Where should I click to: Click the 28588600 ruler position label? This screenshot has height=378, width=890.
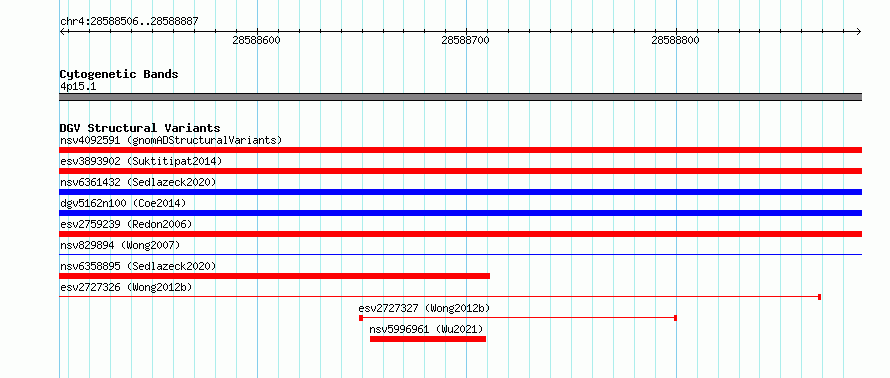click(x=257, y=40)
